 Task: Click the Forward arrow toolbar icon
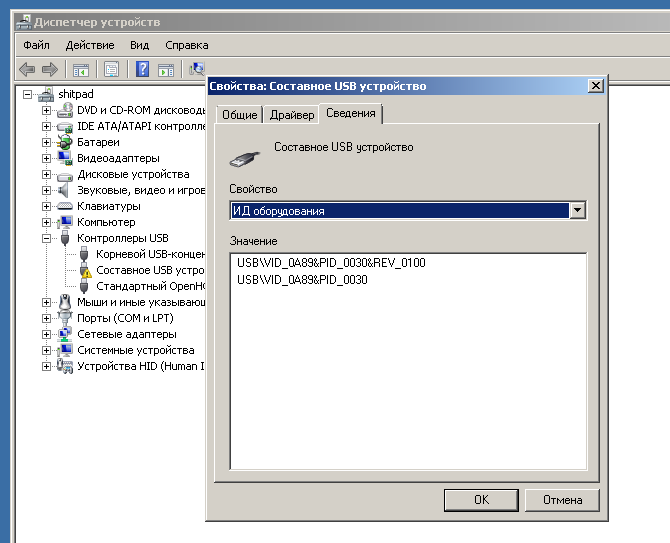click(49, 69)
